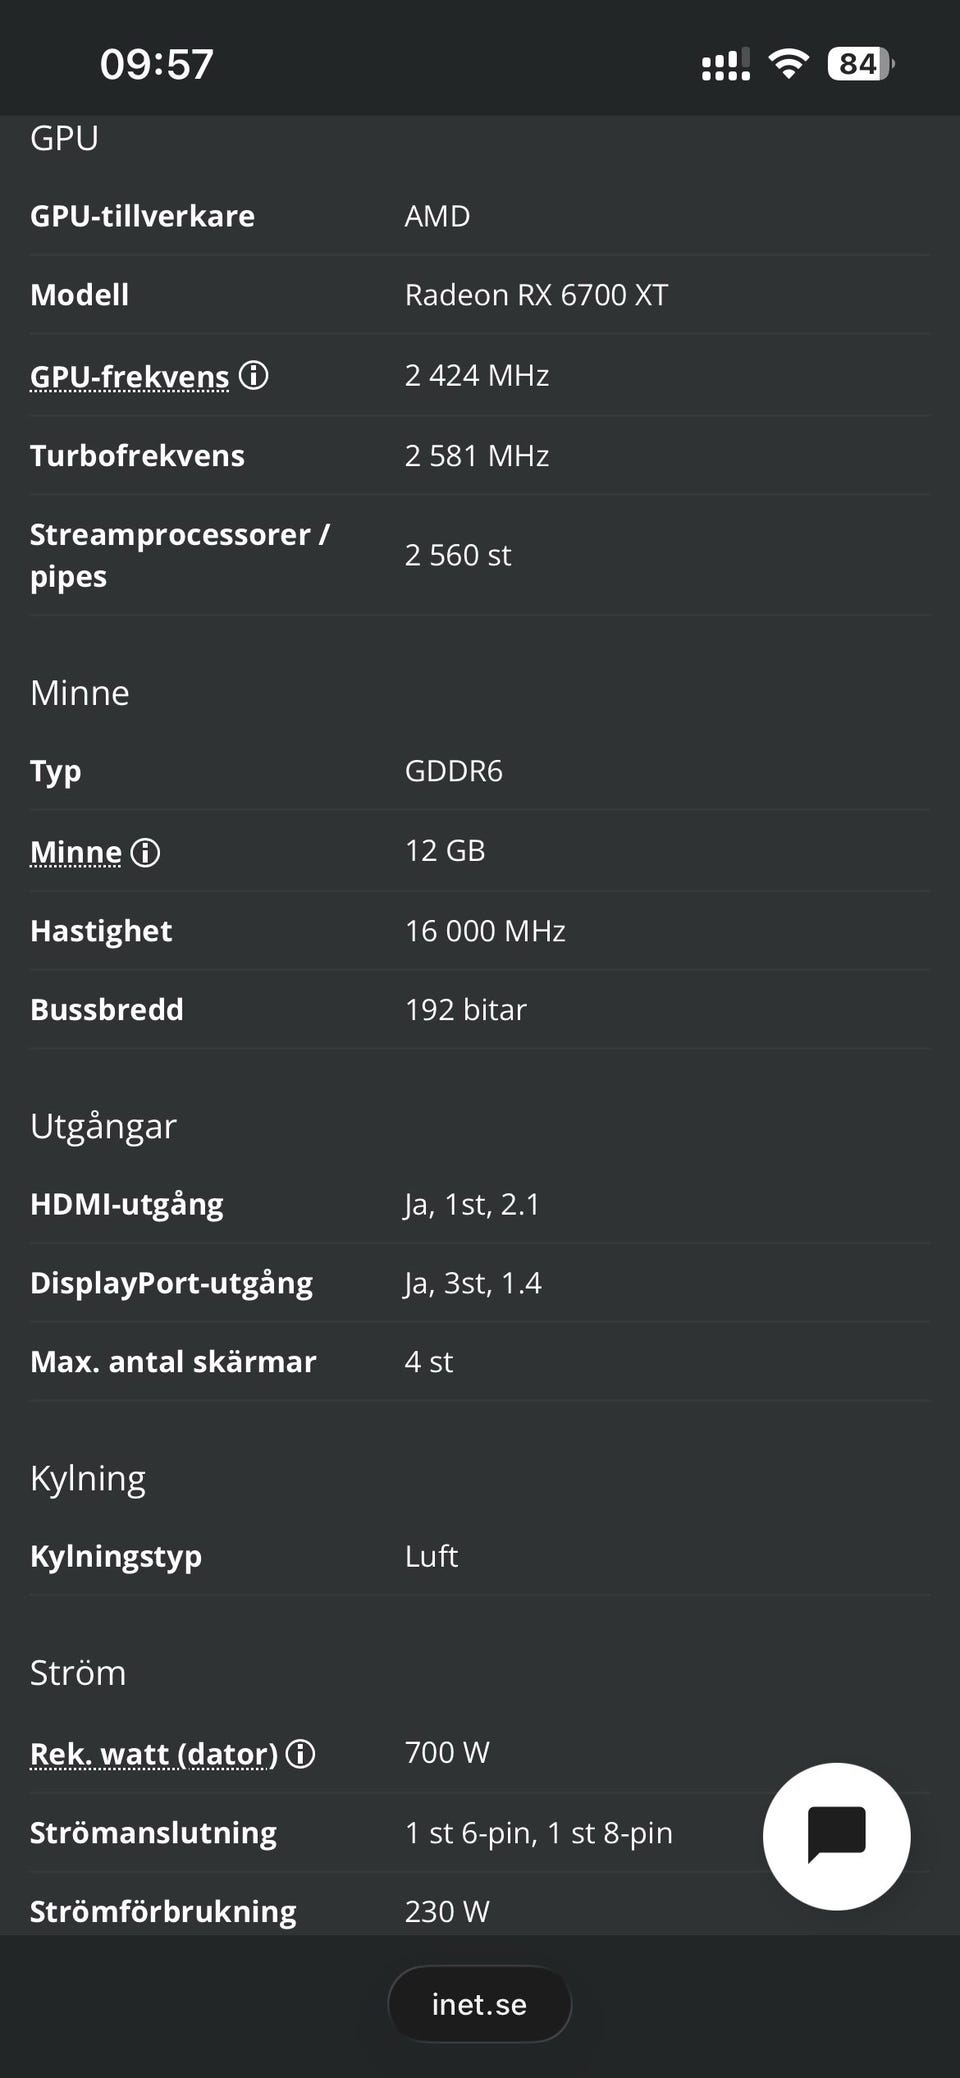Tap the 09:57 clock in status bar
Image resolution: width=960 pixels, height=2078 pixels.
[157, 65]
